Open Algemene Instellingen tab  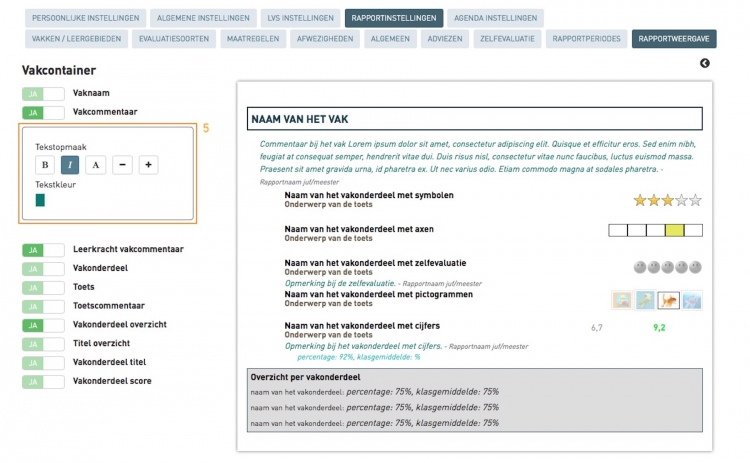pos(203,18)
